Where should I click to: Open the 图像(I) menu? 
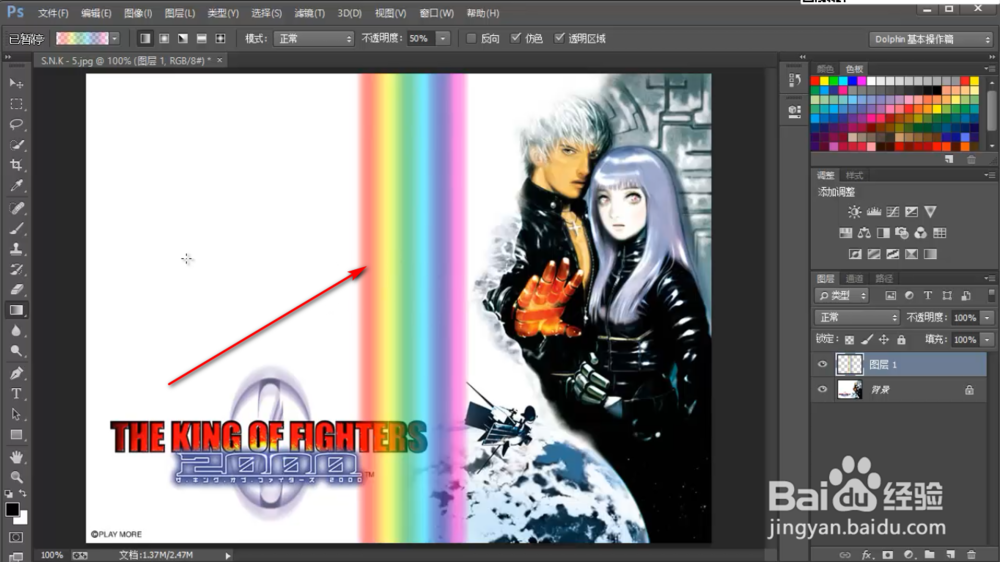click(x=138, y=13)
